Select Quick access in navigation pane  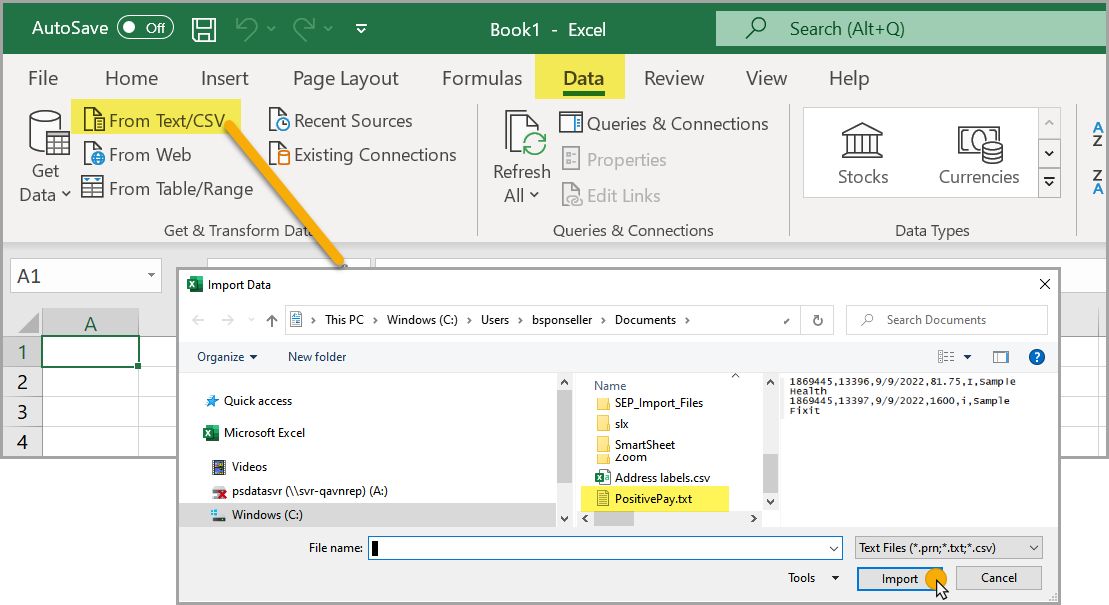coord(248,401)
